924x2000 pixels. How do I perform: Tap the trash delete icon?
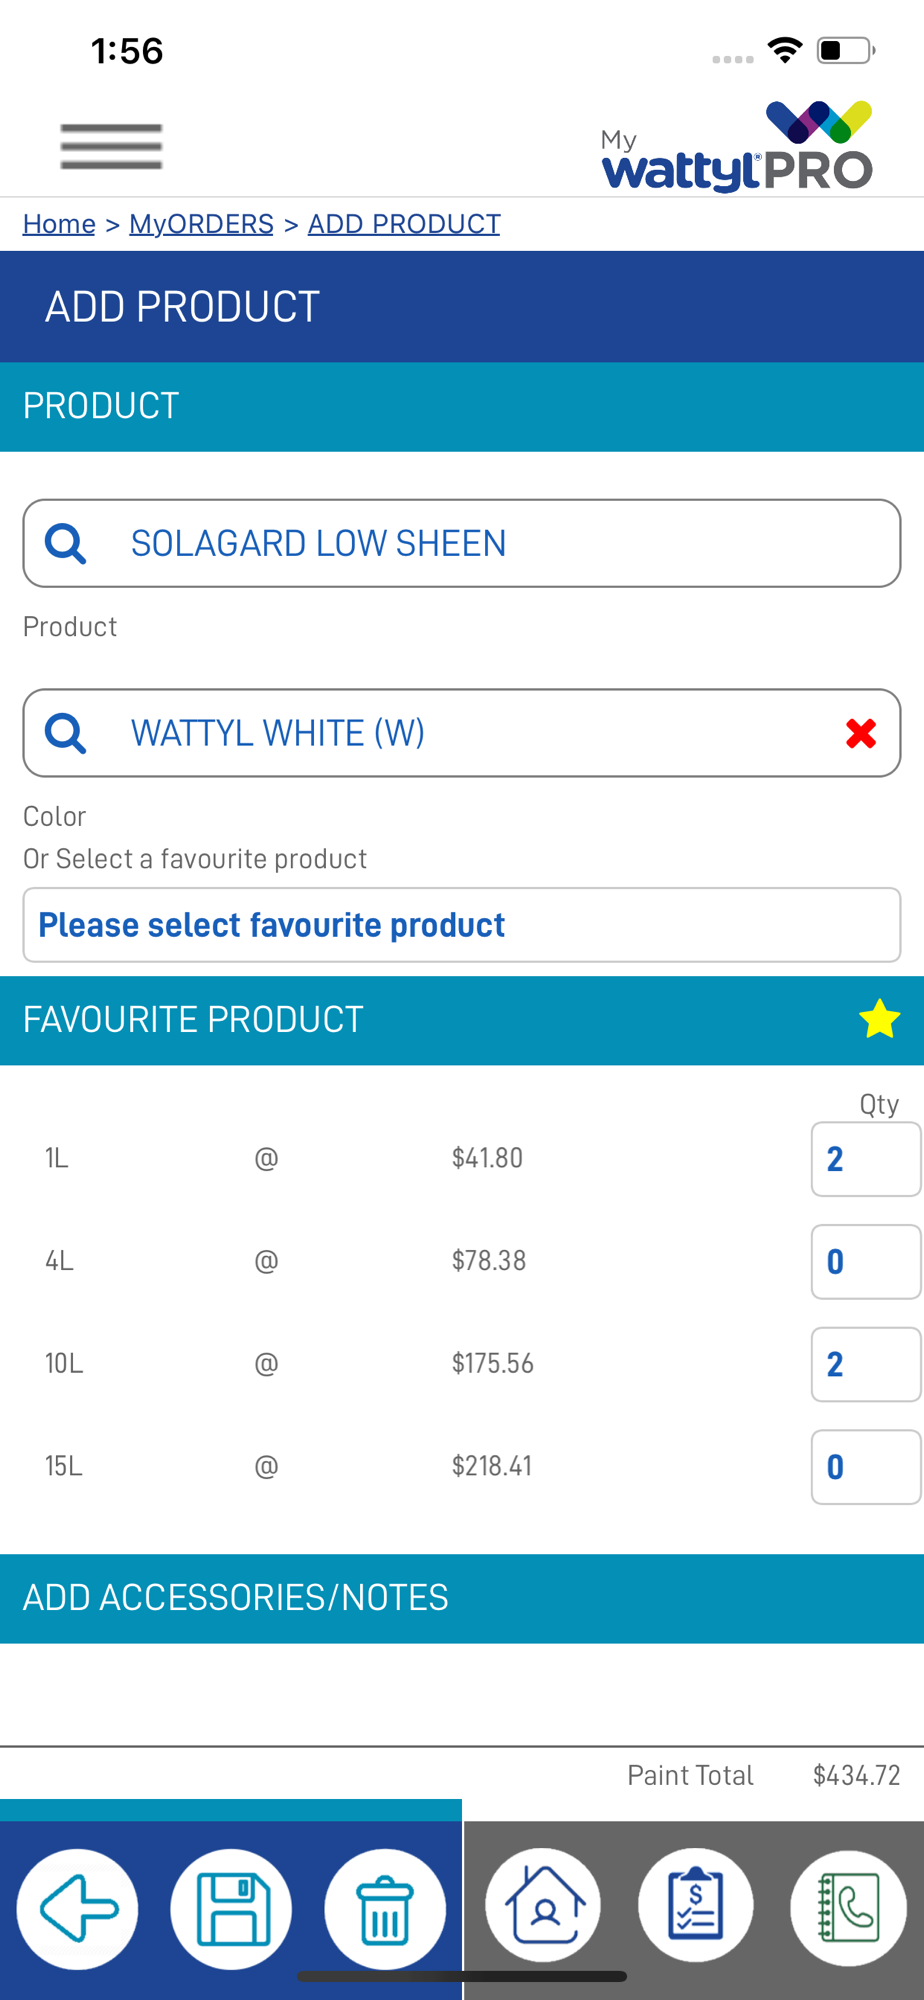(385, 1909)
